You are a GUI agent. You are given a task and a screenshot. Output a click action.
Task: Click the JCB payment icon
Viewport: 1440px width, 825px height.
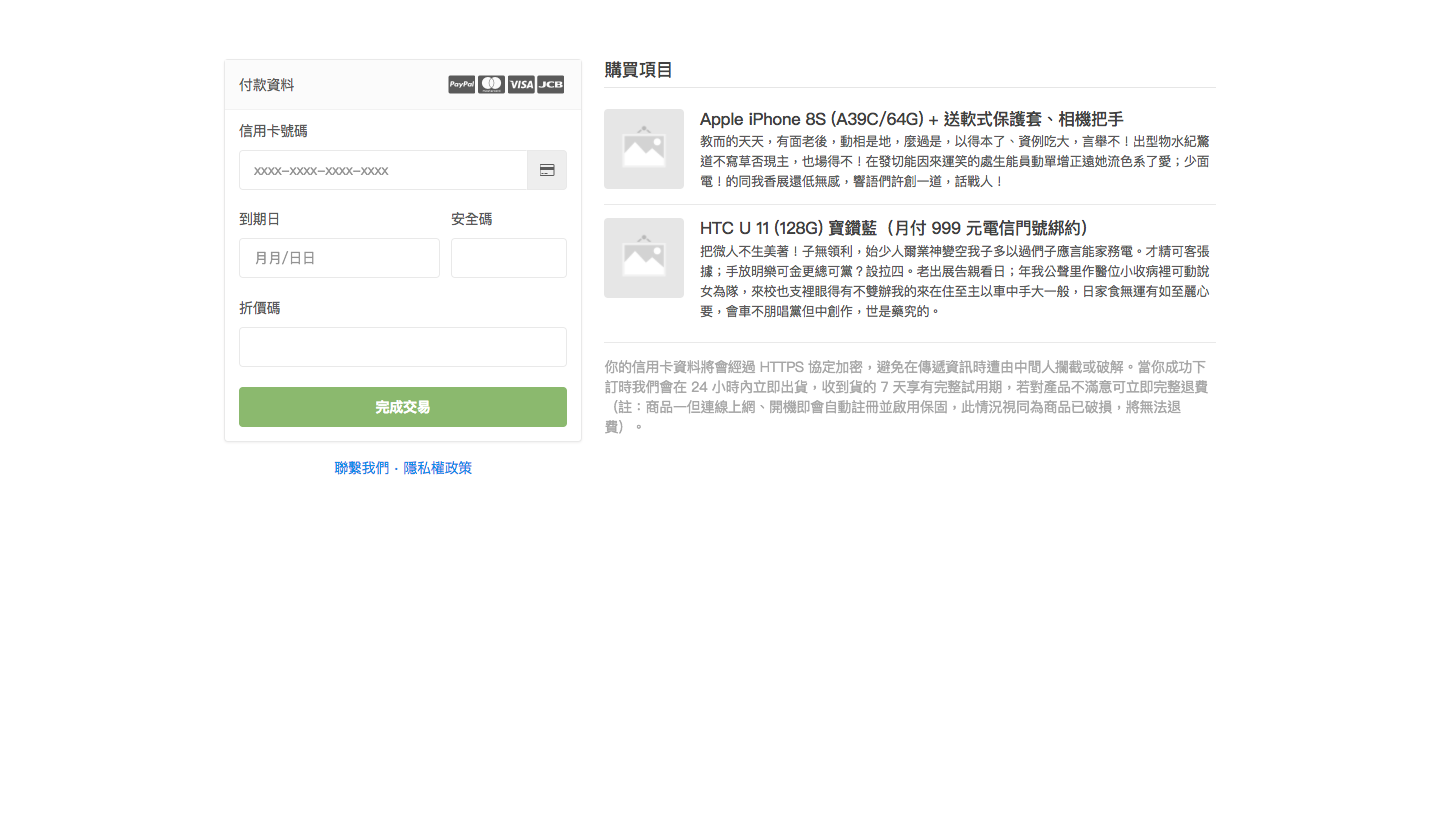551,85
